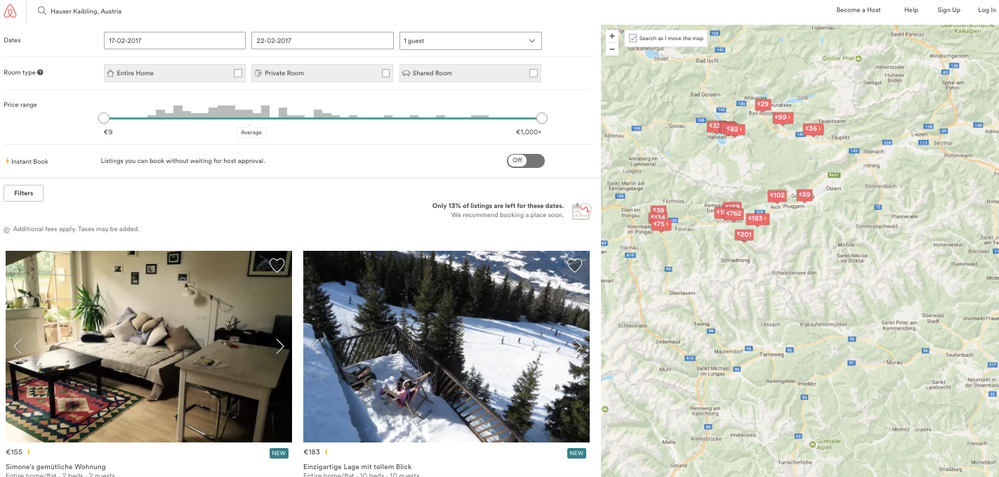Show next photo of Simone's listing
This screenshot has height=477, width=999.
point(279,346)
